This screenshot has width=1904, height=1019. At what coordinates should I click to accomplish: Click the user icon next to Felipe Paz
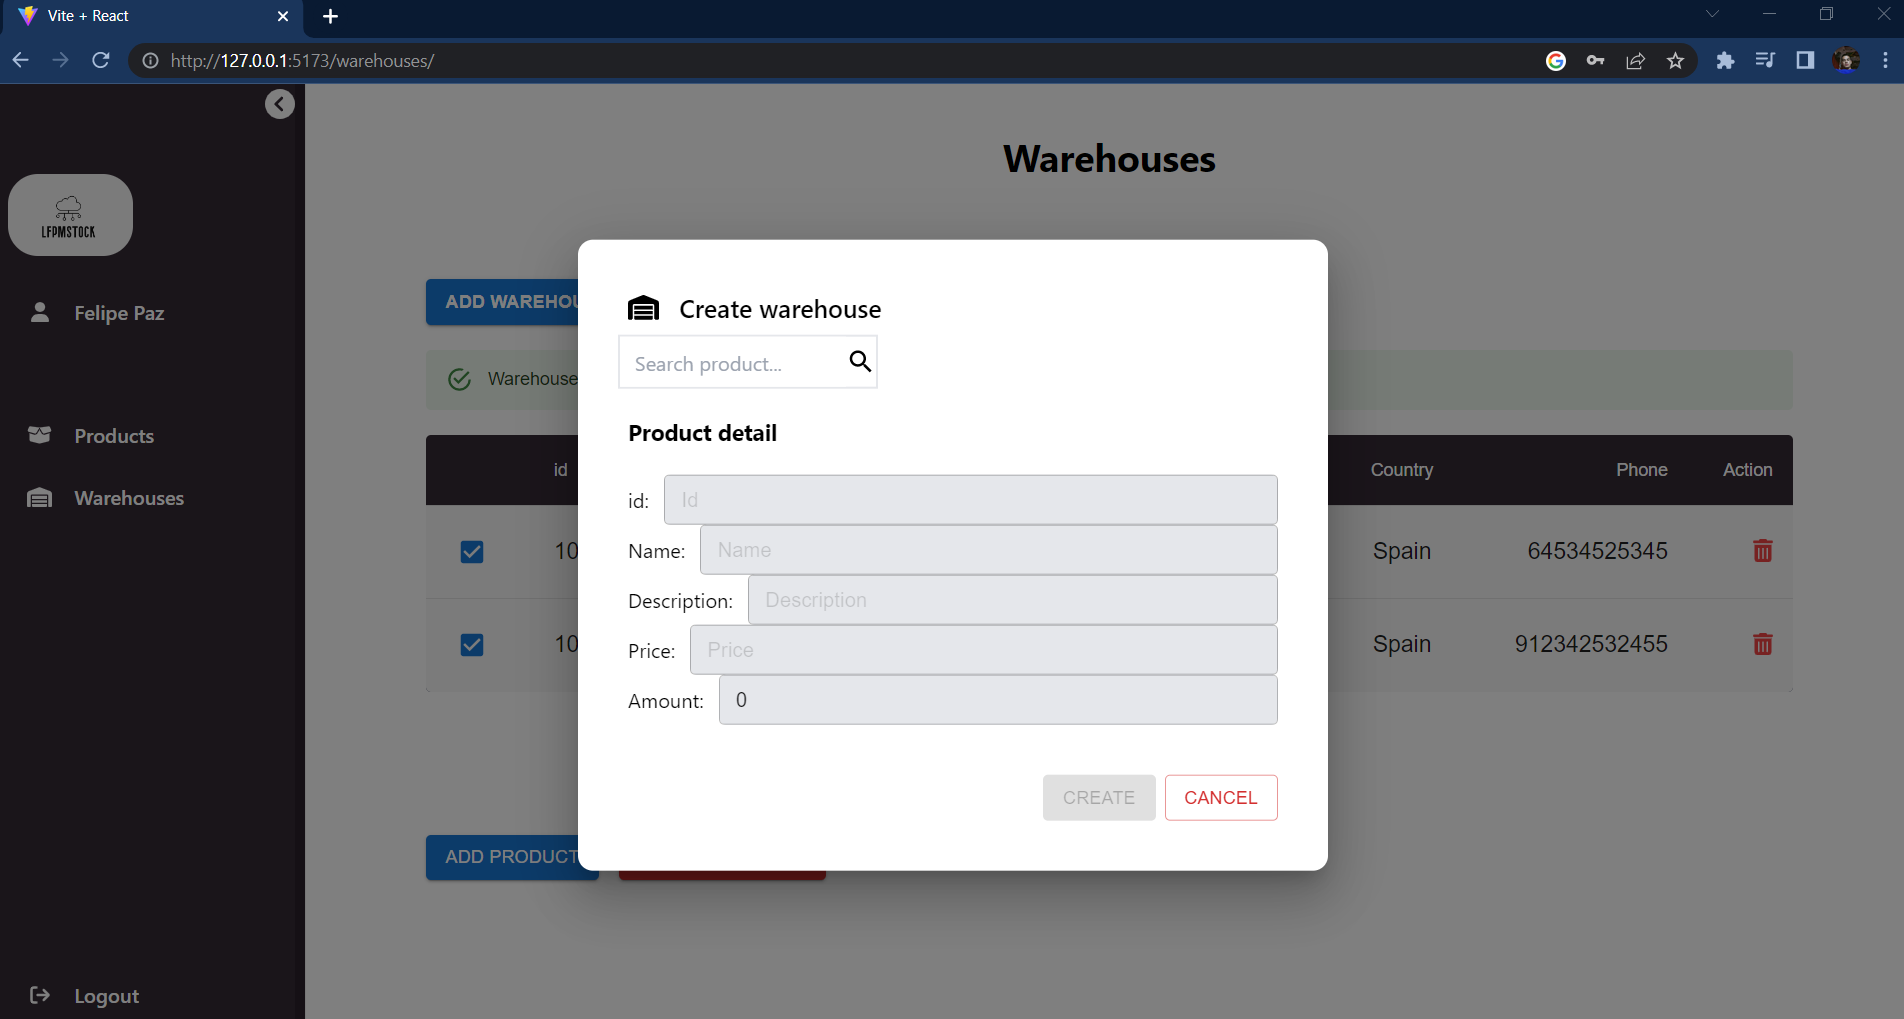[39, 312]
